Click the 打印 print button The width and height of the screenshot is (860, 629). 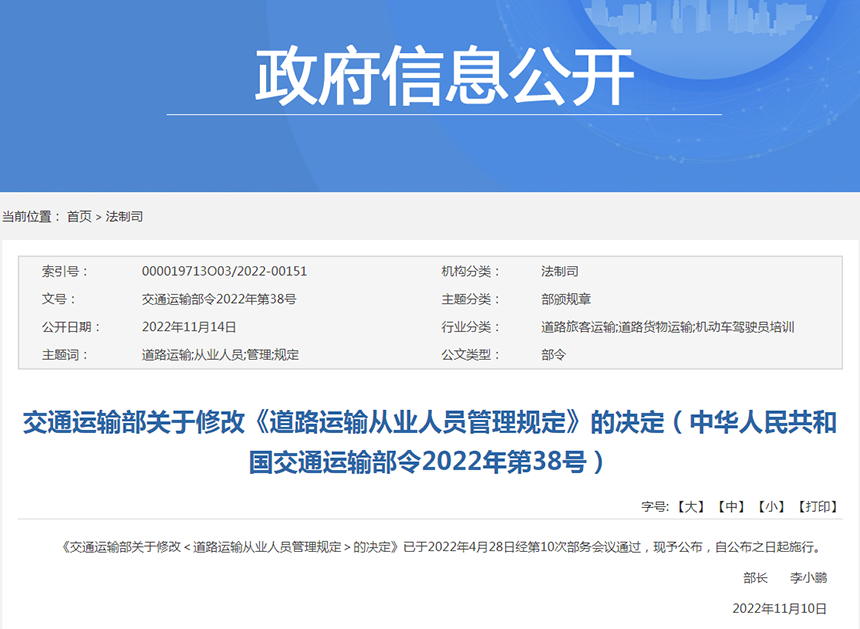pos(819,507)
